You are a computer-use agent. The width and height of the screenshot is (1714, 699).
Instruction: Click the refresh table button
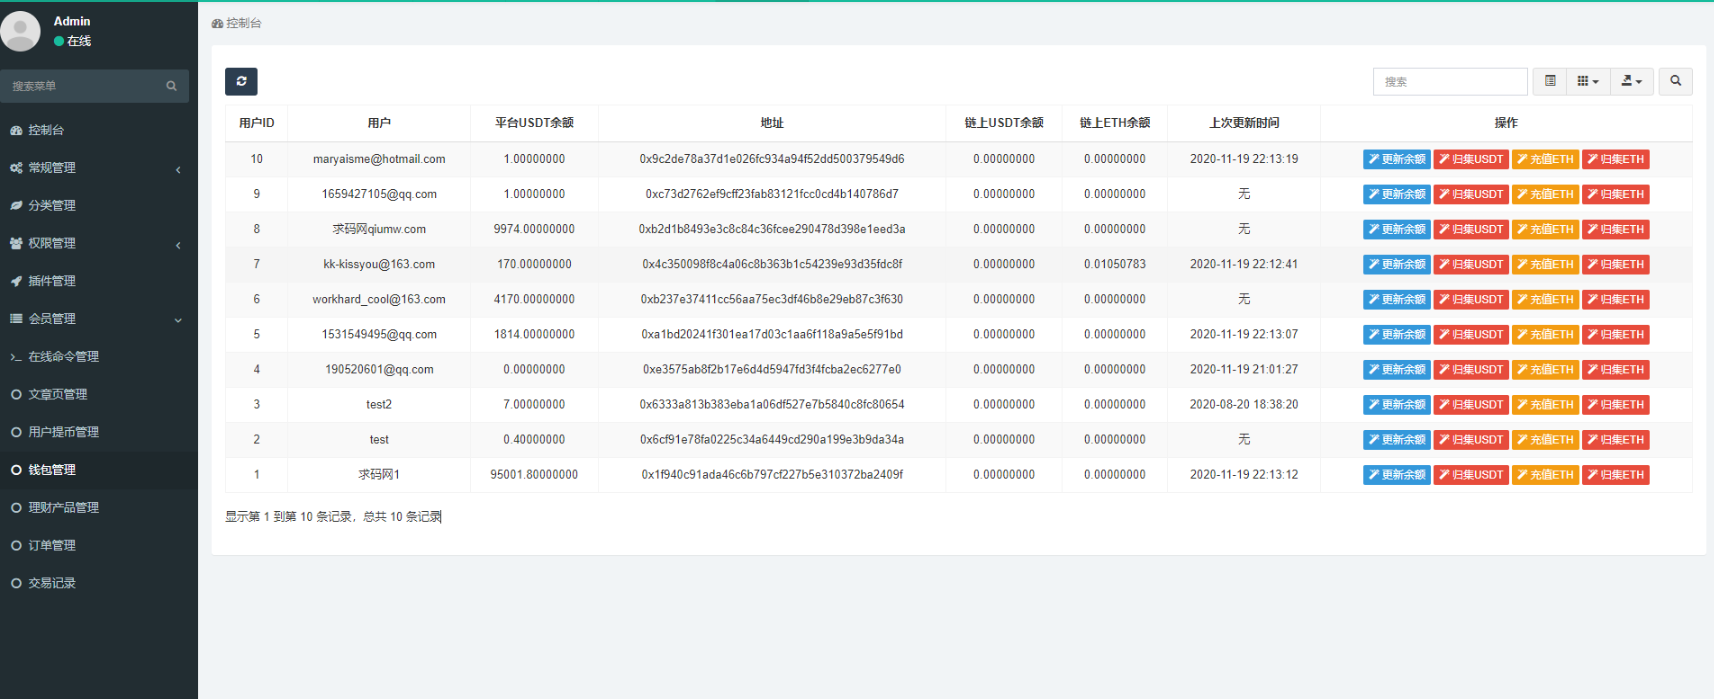[x=241, y=81]
